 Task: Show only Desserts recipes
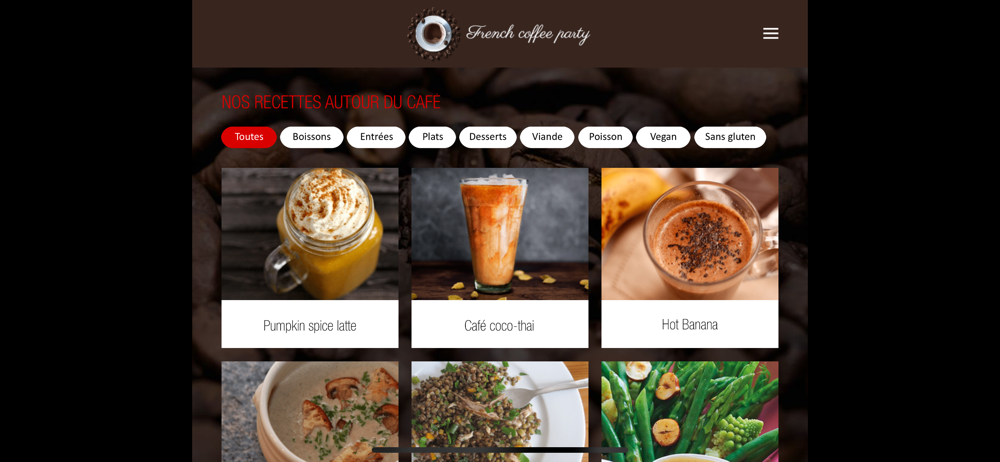(488, 137)
